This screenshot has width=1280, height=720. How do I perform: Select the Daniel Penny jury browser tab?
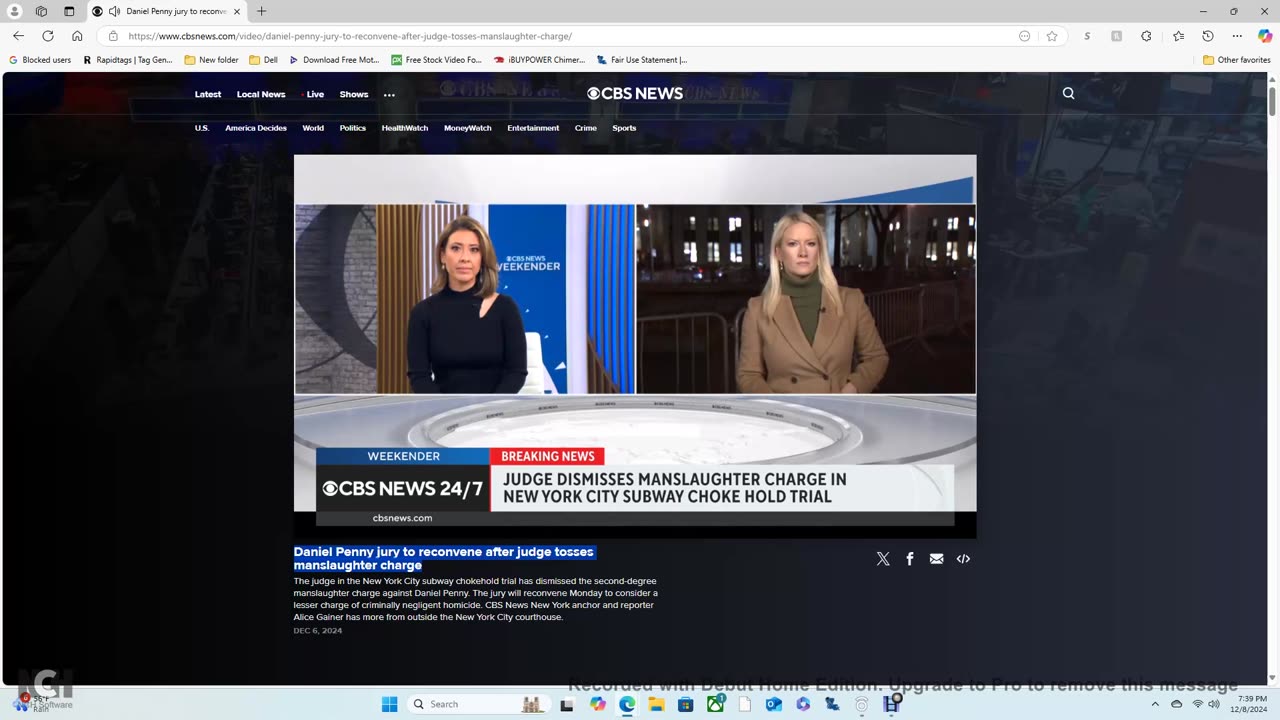tap(165, 11)
